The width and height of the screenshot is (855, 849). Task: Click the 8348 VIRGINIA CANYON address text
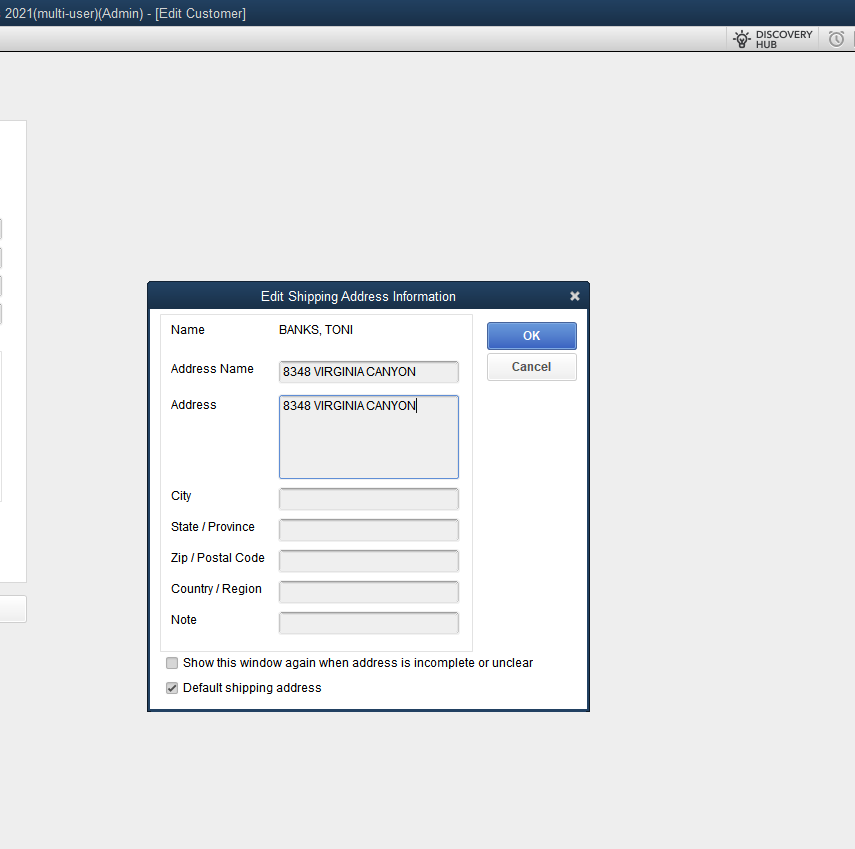[x=347, y=405]
